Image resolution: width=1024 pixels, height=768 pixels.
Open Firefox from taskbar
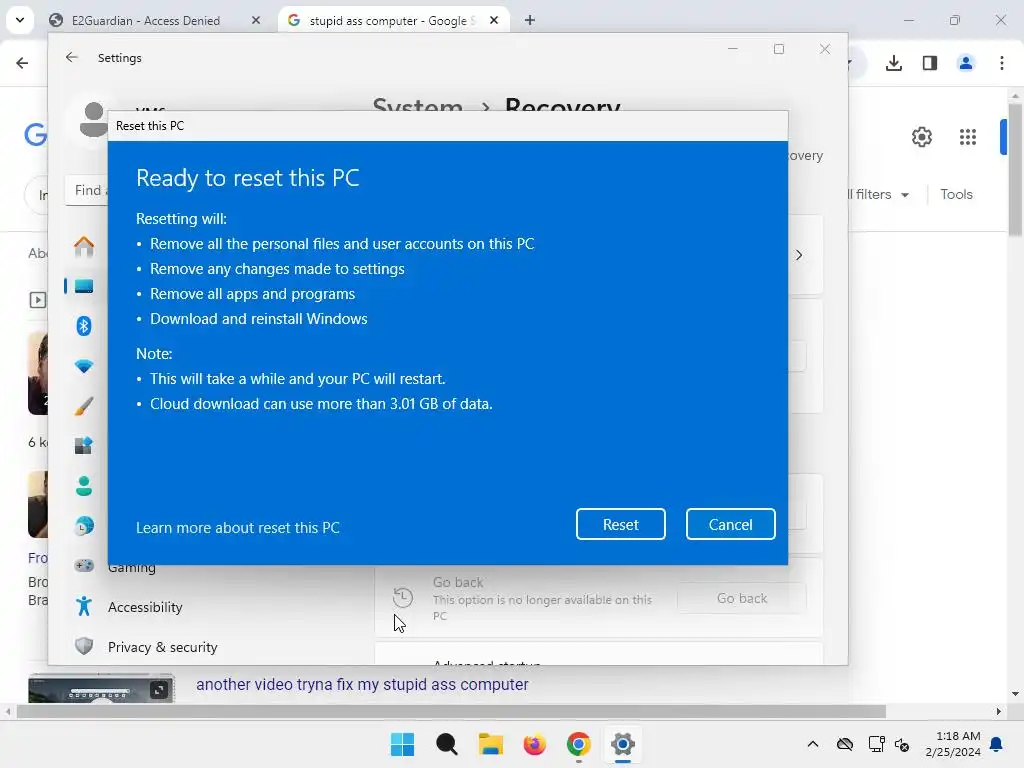[535, 744]
